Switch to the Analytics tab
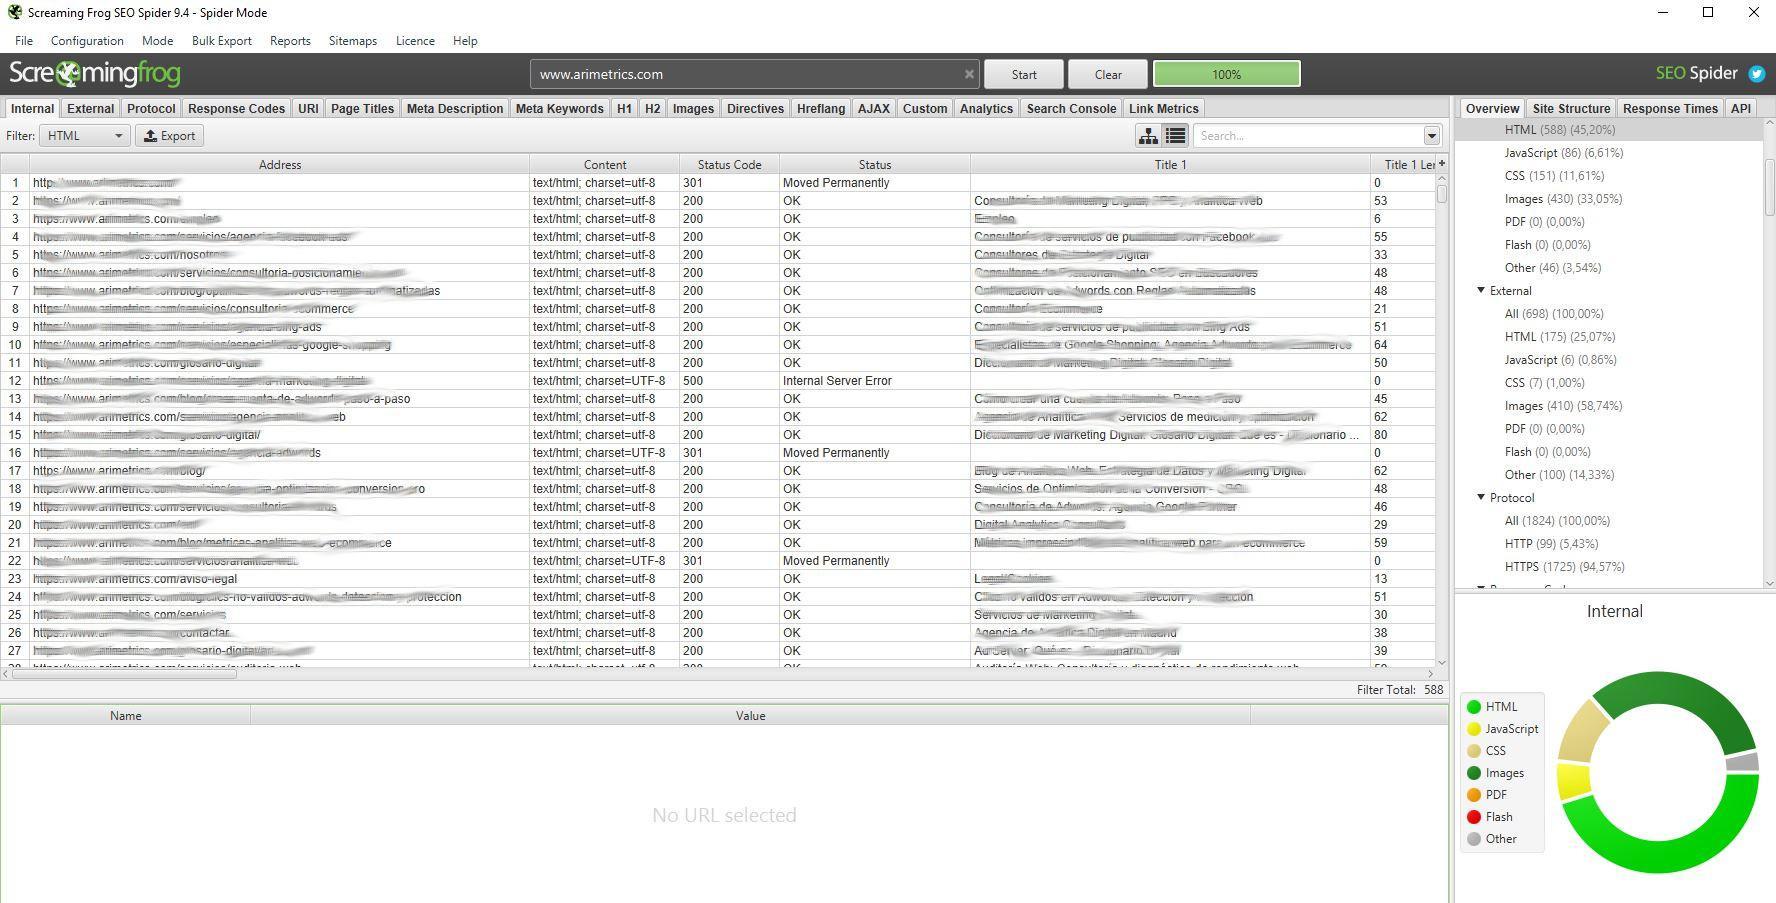Image resolution: width=1776 pixels, height=903 pixels. click(986, 109)
